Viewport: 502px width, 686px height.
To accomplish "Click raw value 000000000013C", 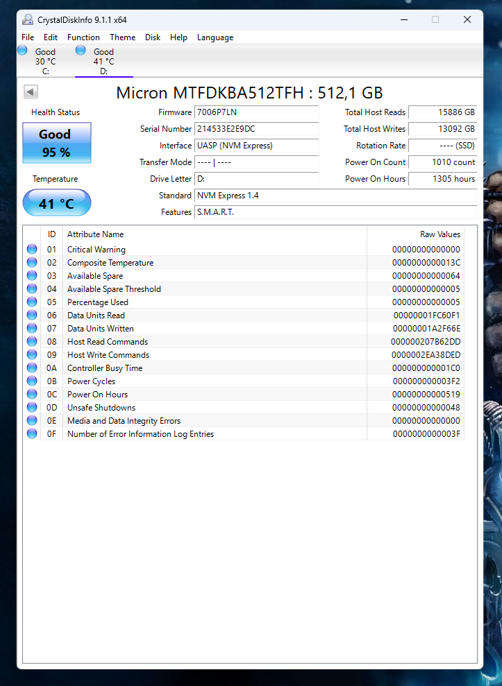I will click(x=426, y=262).
